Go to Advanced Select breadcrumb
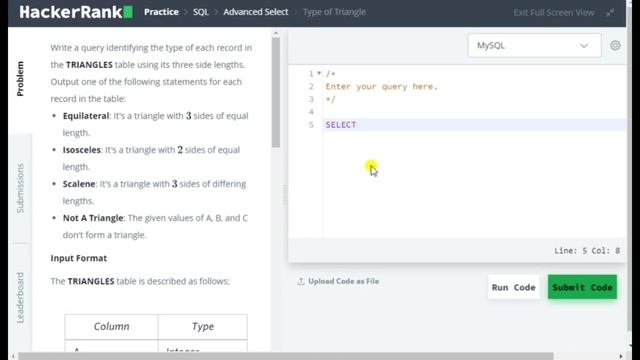 [x=256, y=12]
